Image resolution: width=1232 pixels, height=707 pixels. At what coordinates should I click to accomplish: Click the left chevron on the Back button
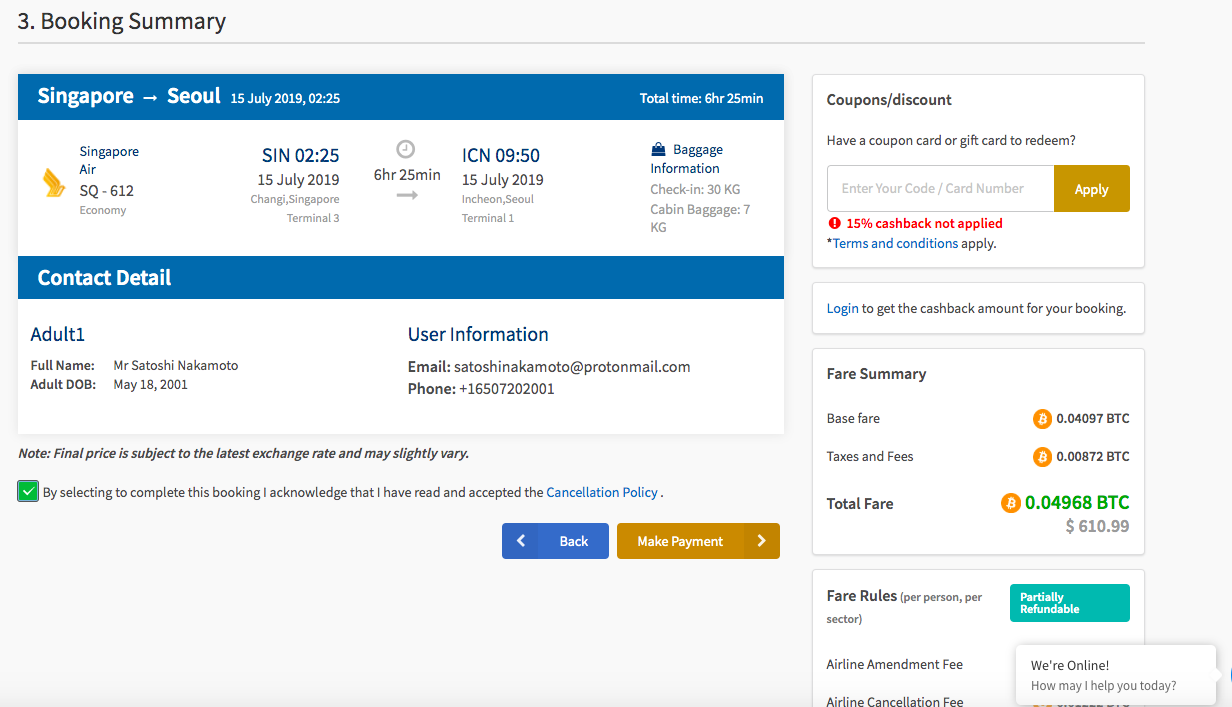click(x=521, y=541)
